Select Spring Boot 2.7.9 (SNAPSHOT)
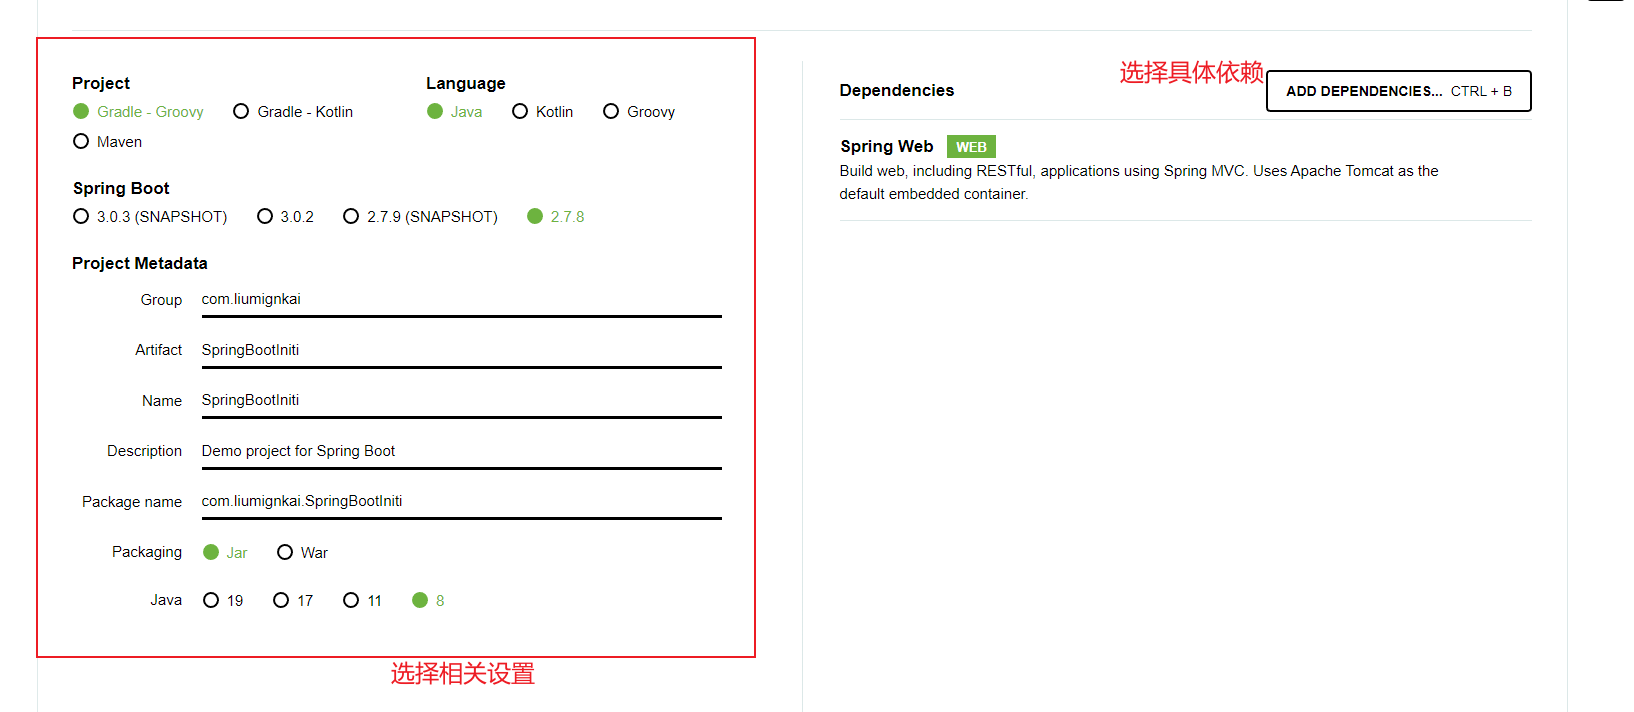The width and height of the screenshot is (1634, 712). [351, 217]
